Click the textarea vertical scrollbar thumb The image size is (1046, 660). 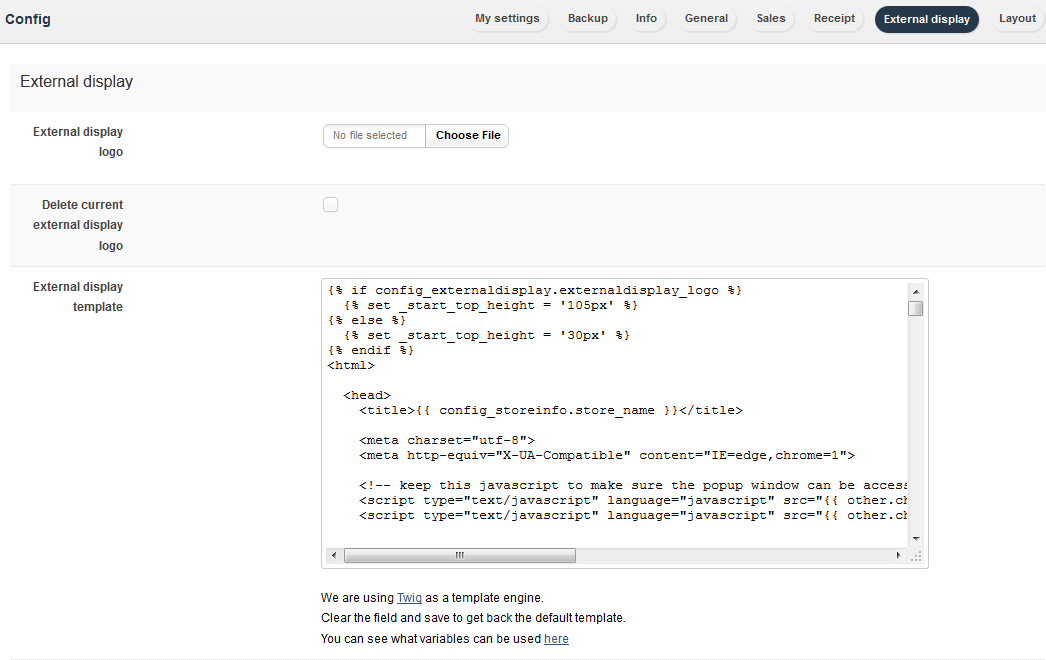[915, 308]
